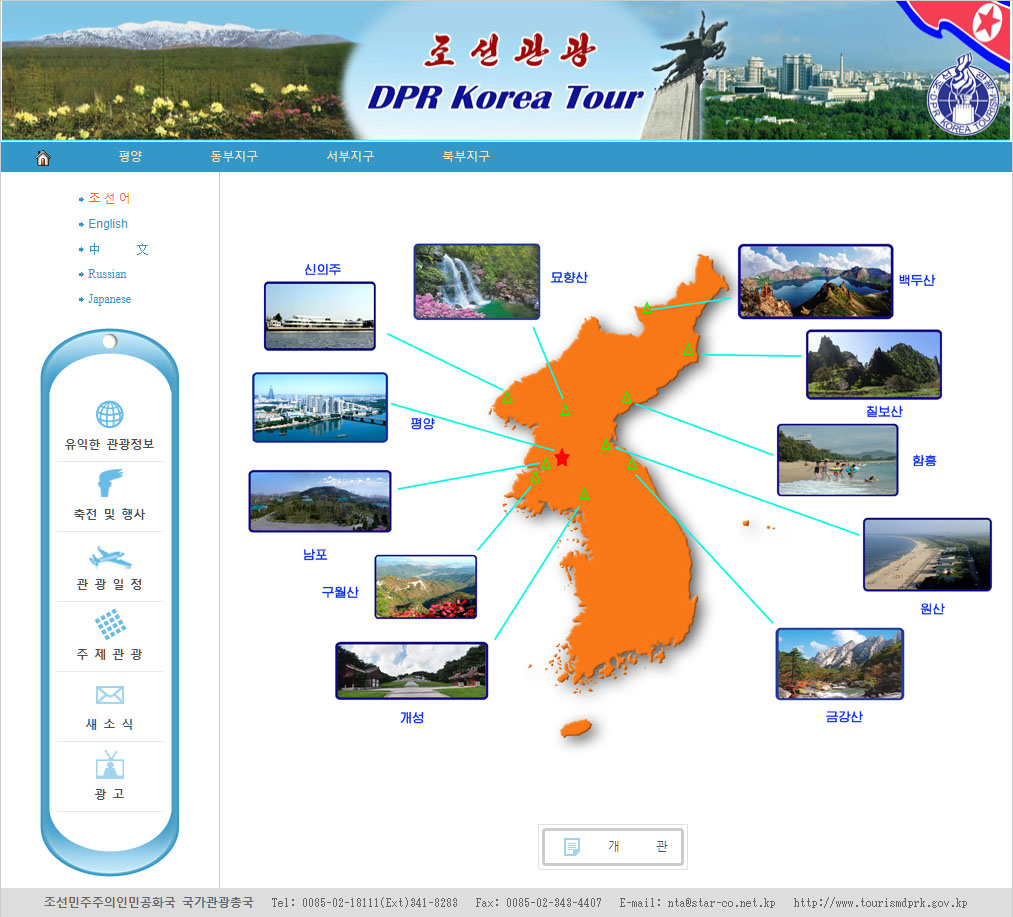Open the TV icon for 광고
Image resolution: width=1013 pixels, height=917 pixels.
(109, 765)
